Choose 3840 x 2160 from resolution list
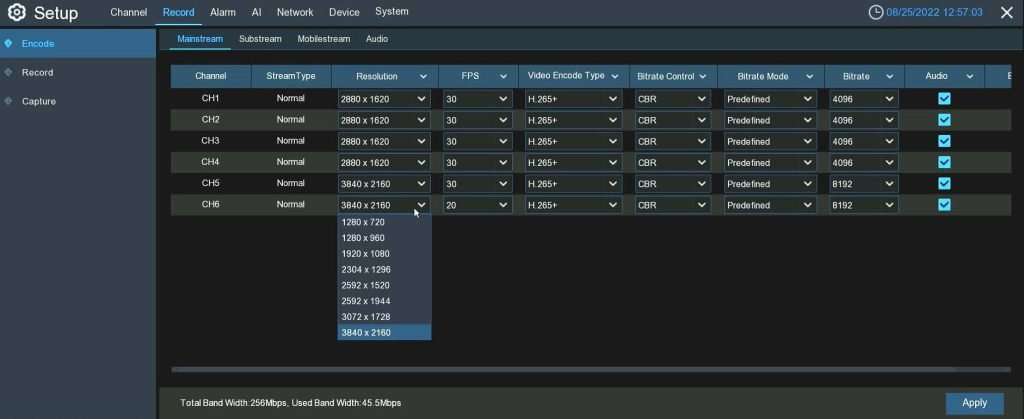 [x=384, y=332]
